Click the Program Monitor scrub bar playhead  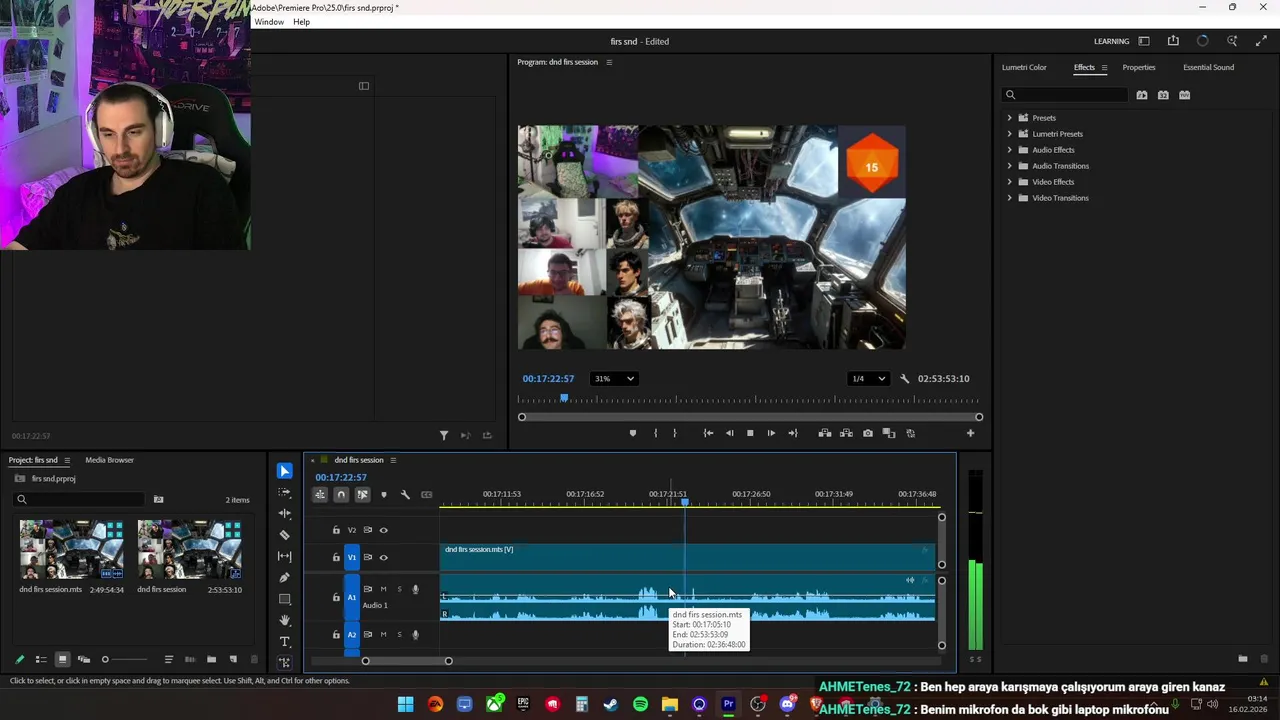pos(564,398)
